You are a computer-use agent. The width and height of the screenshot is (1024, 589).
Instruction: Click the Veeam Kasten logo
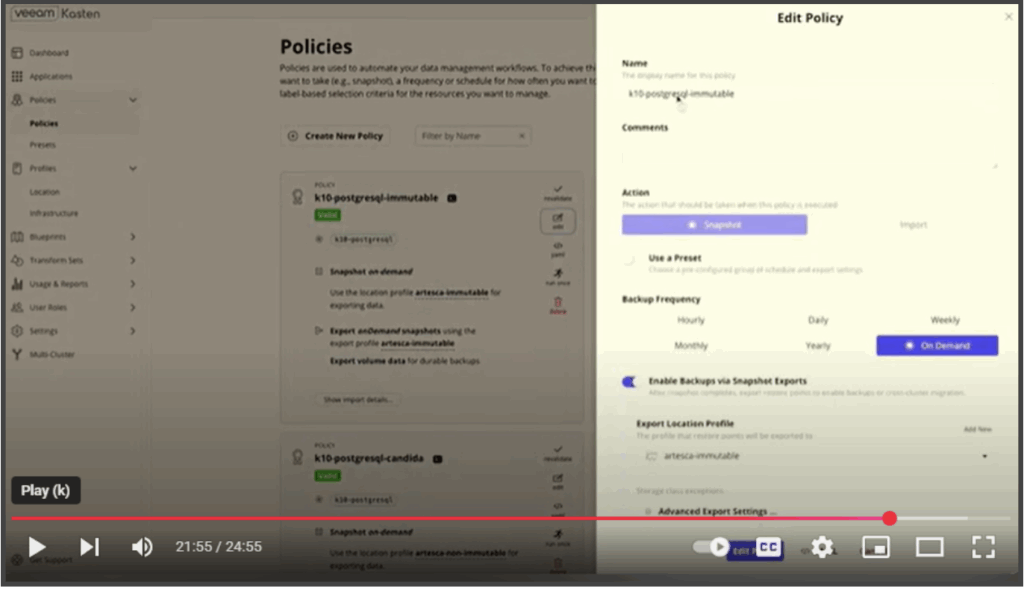56,14
